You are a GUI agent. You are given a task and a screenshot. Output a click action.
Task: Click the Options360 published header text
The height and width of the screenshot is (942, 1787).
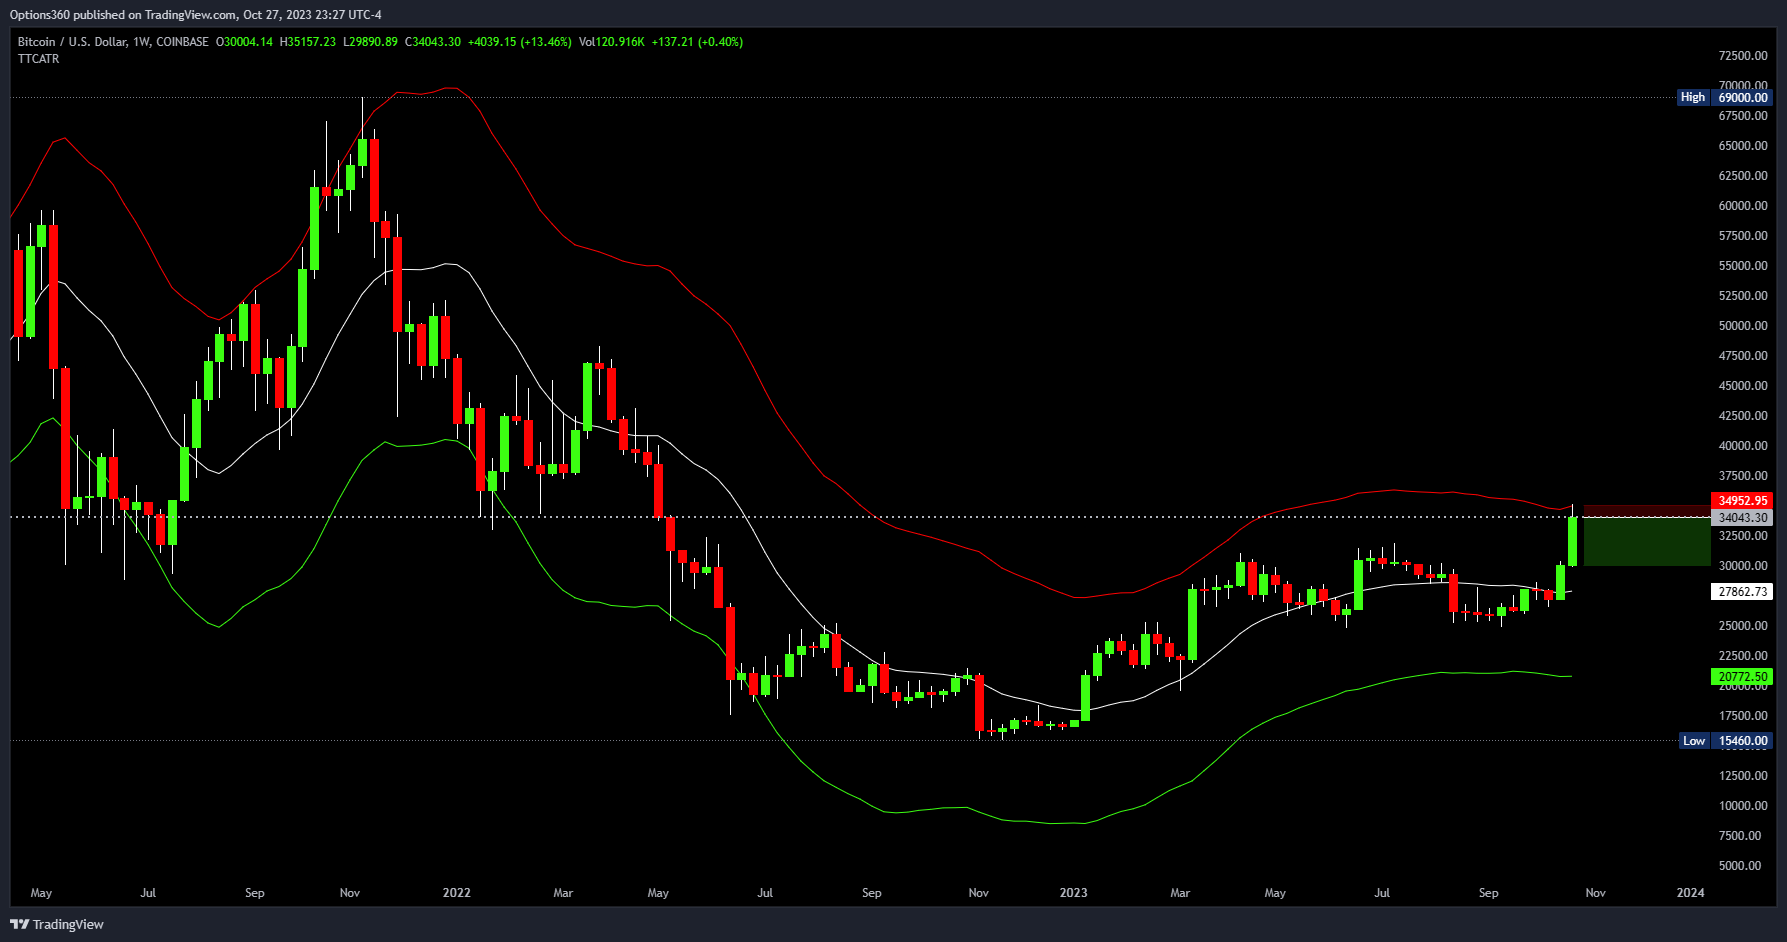click(196, 15)
